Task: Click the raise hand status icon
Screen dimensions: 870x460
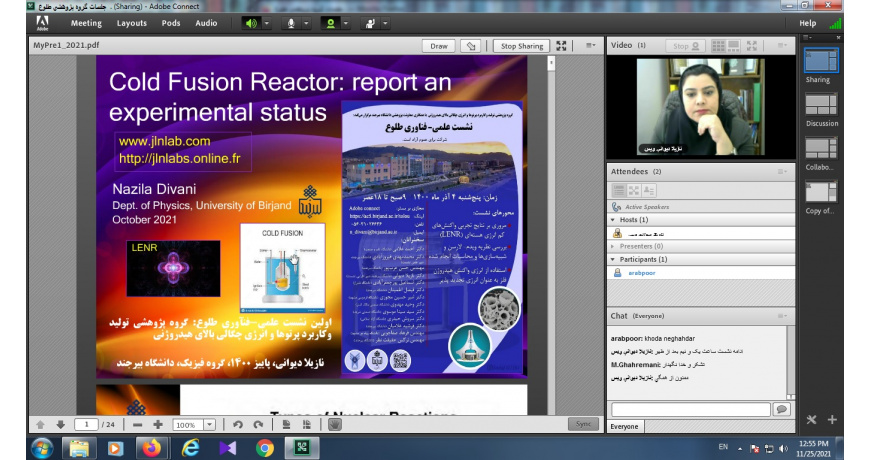Action: [370, 23]
